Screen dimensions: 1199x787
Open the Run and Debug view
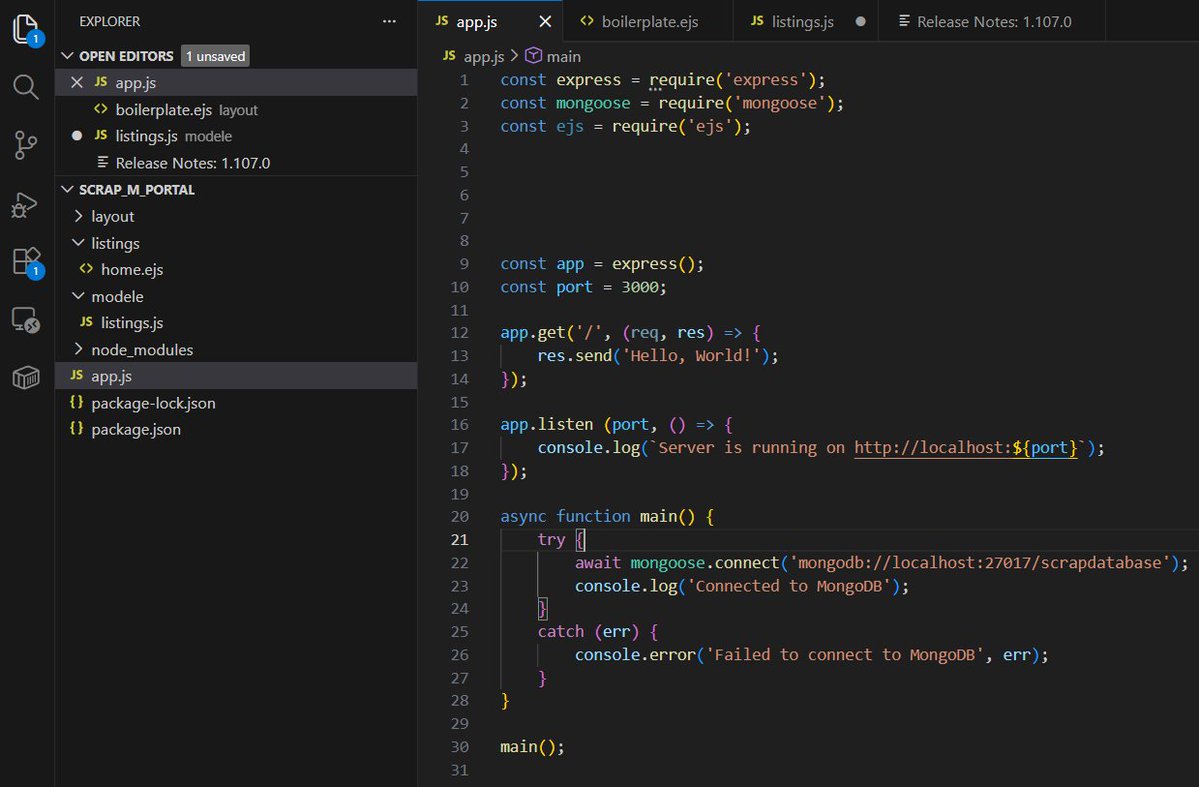tap(25, 204)
